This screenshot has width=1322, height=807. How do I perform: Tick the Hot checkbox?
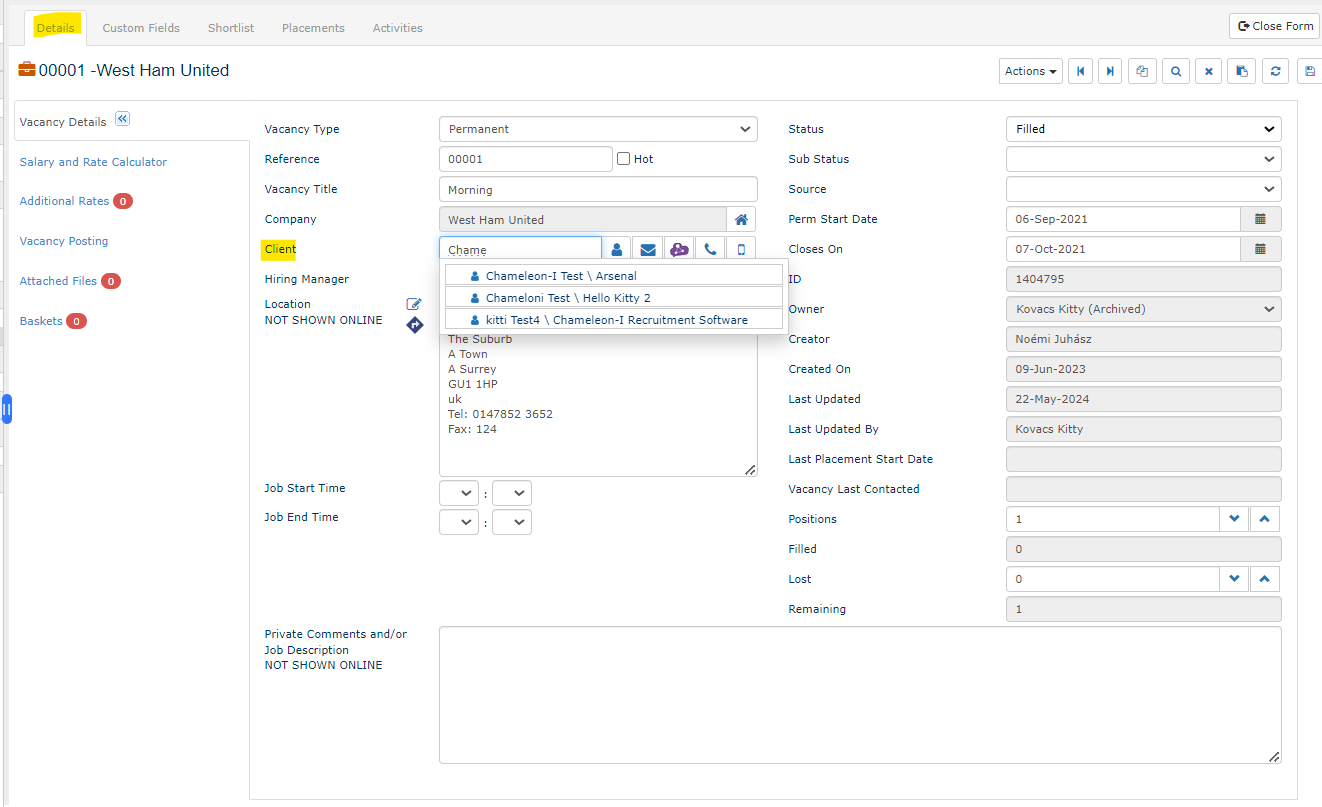[623, 159]
